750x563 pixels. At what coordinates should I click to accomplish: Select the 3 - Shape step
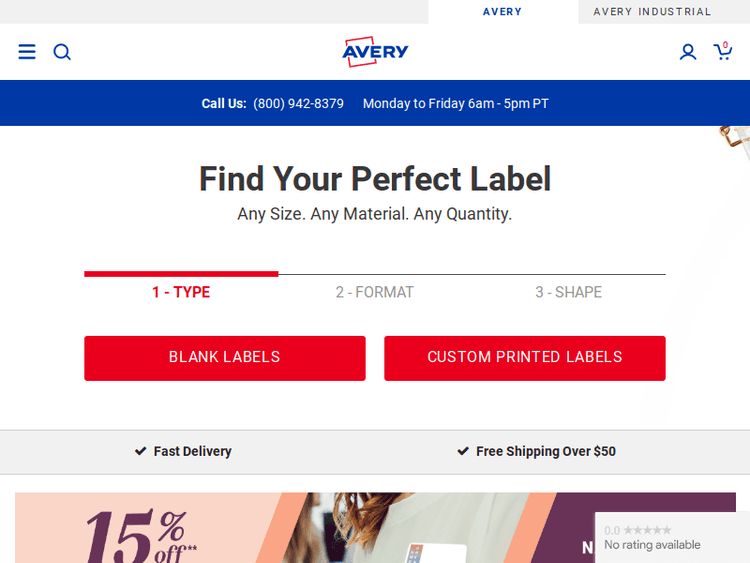pyautogui.click(x=568, y=292)
